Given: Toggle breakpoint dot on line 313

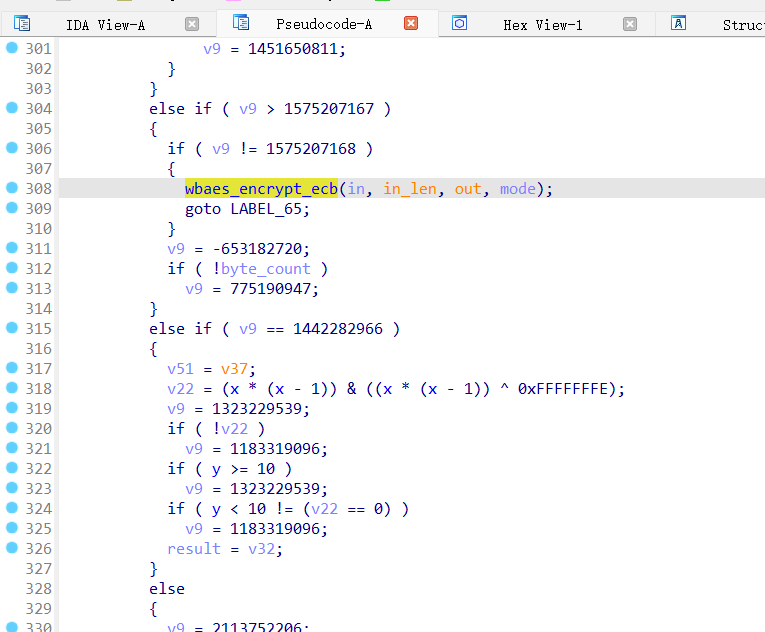Looking at the screenshot, I should coord(12,288).
